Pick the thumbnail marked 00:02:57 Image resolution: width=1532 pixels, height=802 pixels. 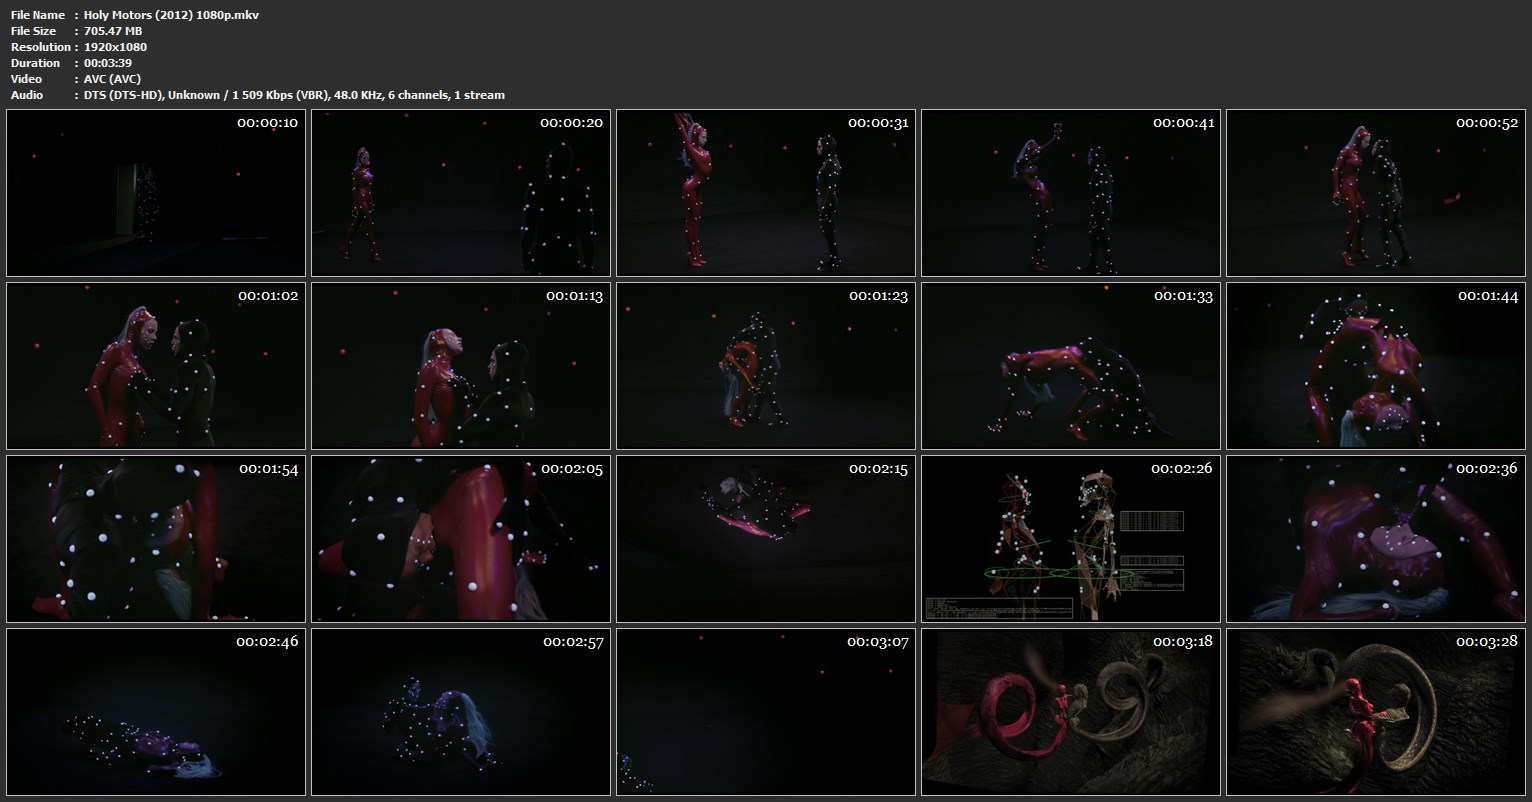click(x=461, y=712)
